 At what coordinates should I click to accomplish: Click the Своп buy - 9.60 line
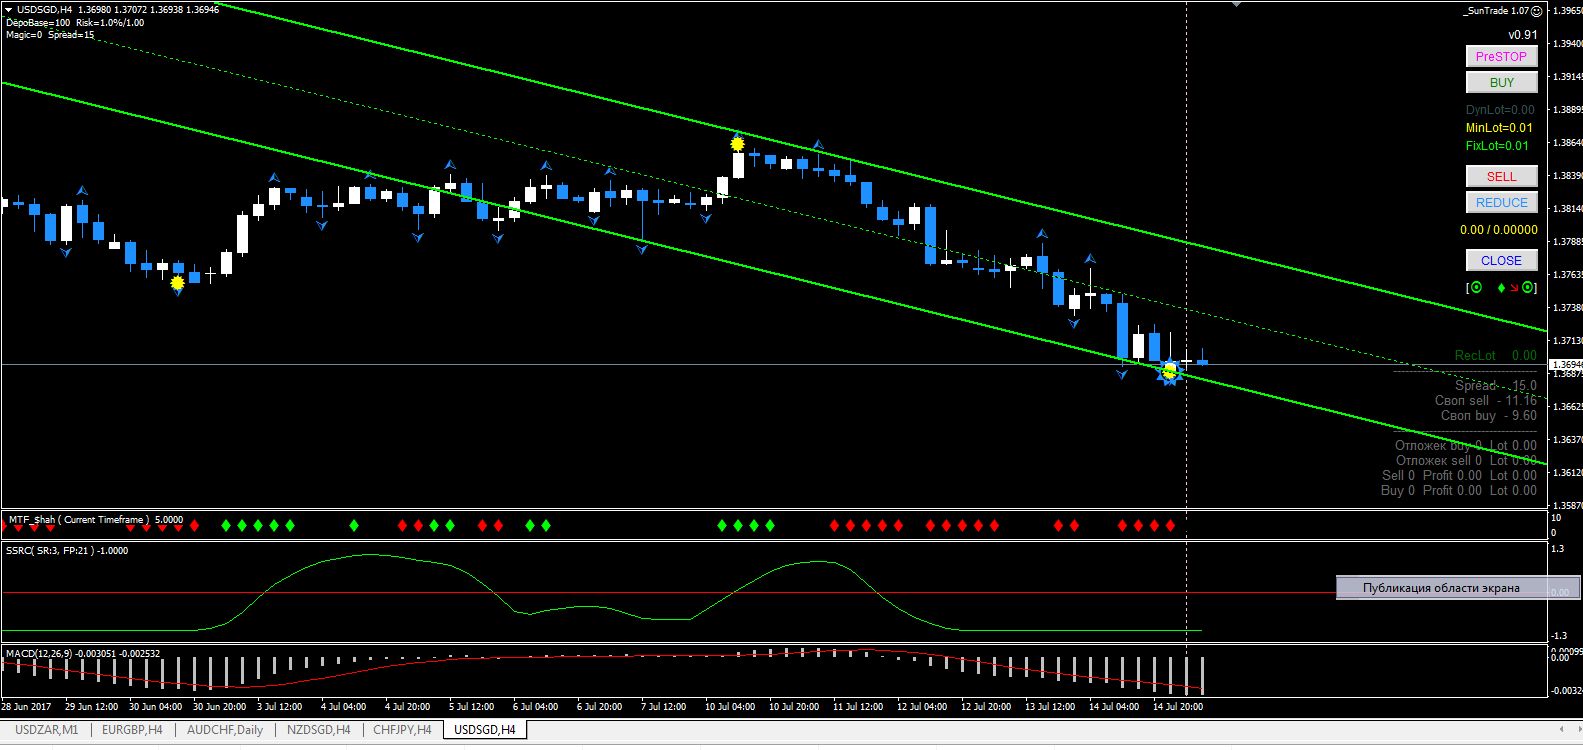tap(1489, 416)
